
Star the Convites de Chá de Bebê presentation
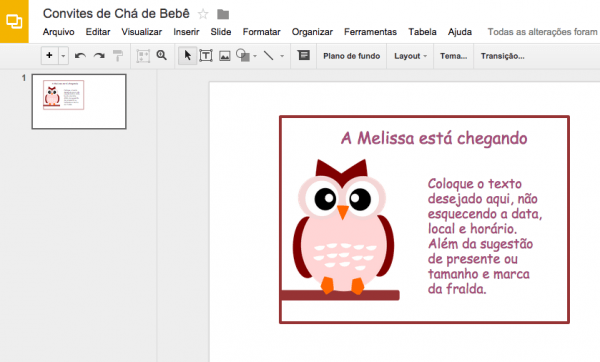203,15
